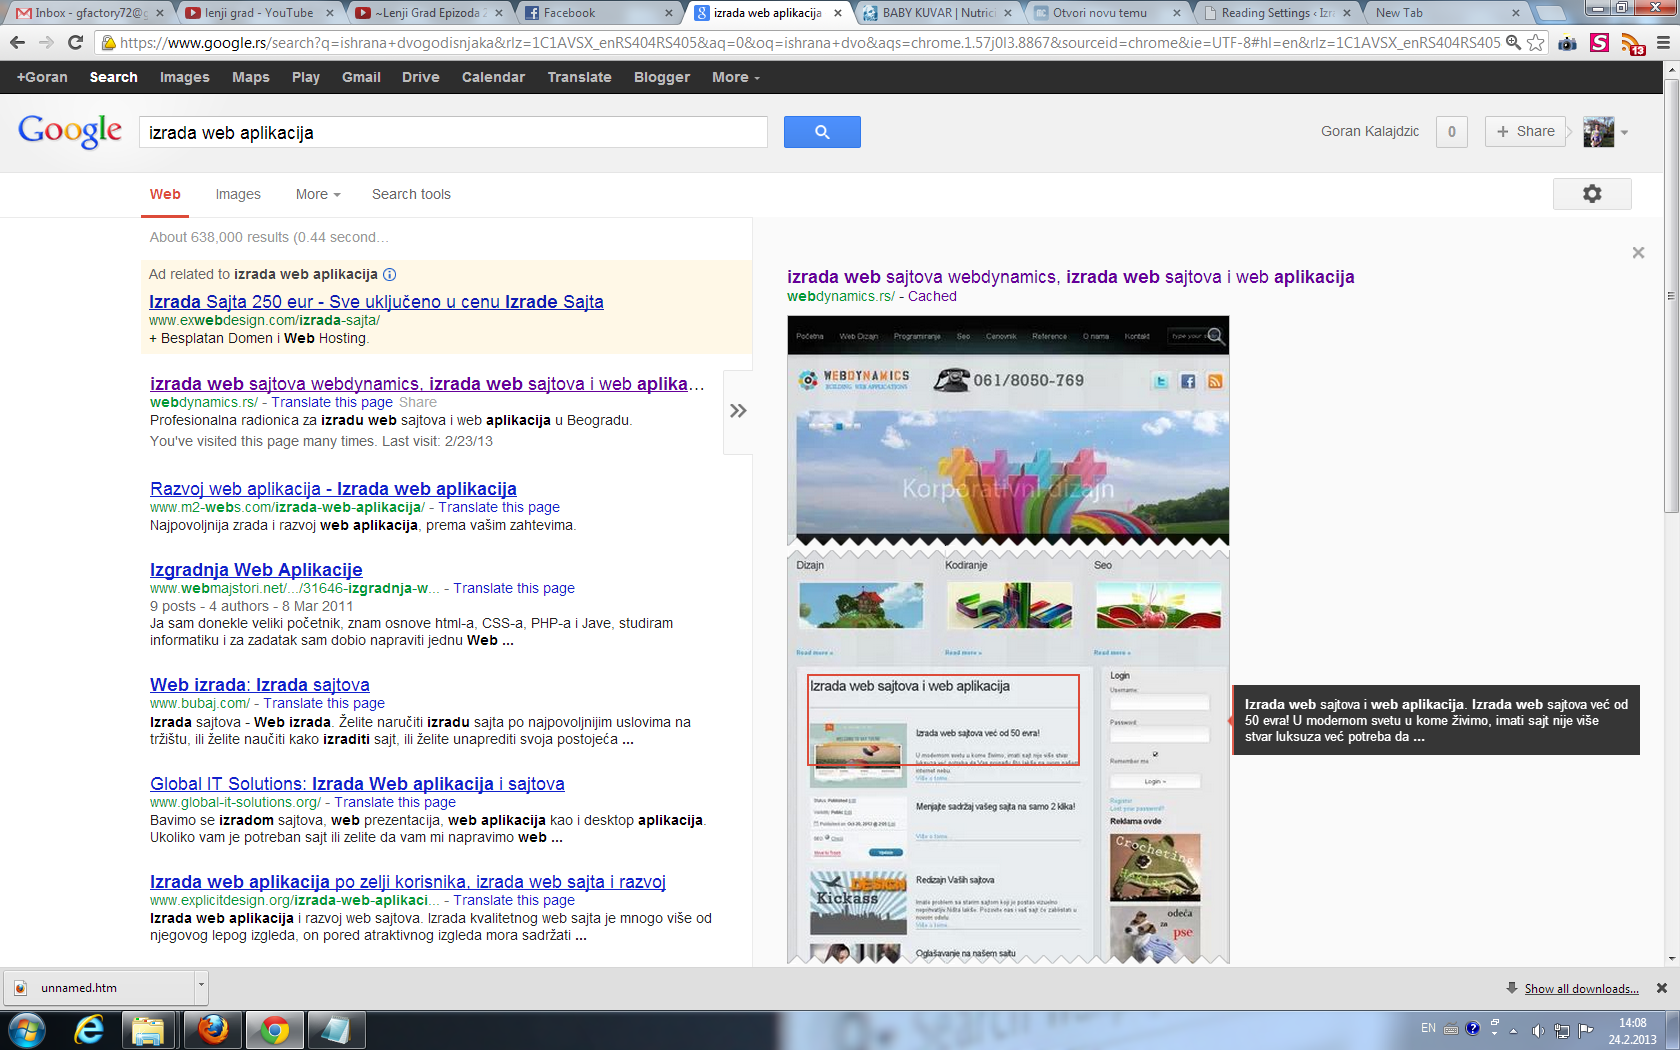Screen dimensions: 1680x1050
Task: Click the page vertical scrollbar
Action: pos(1671,296)
